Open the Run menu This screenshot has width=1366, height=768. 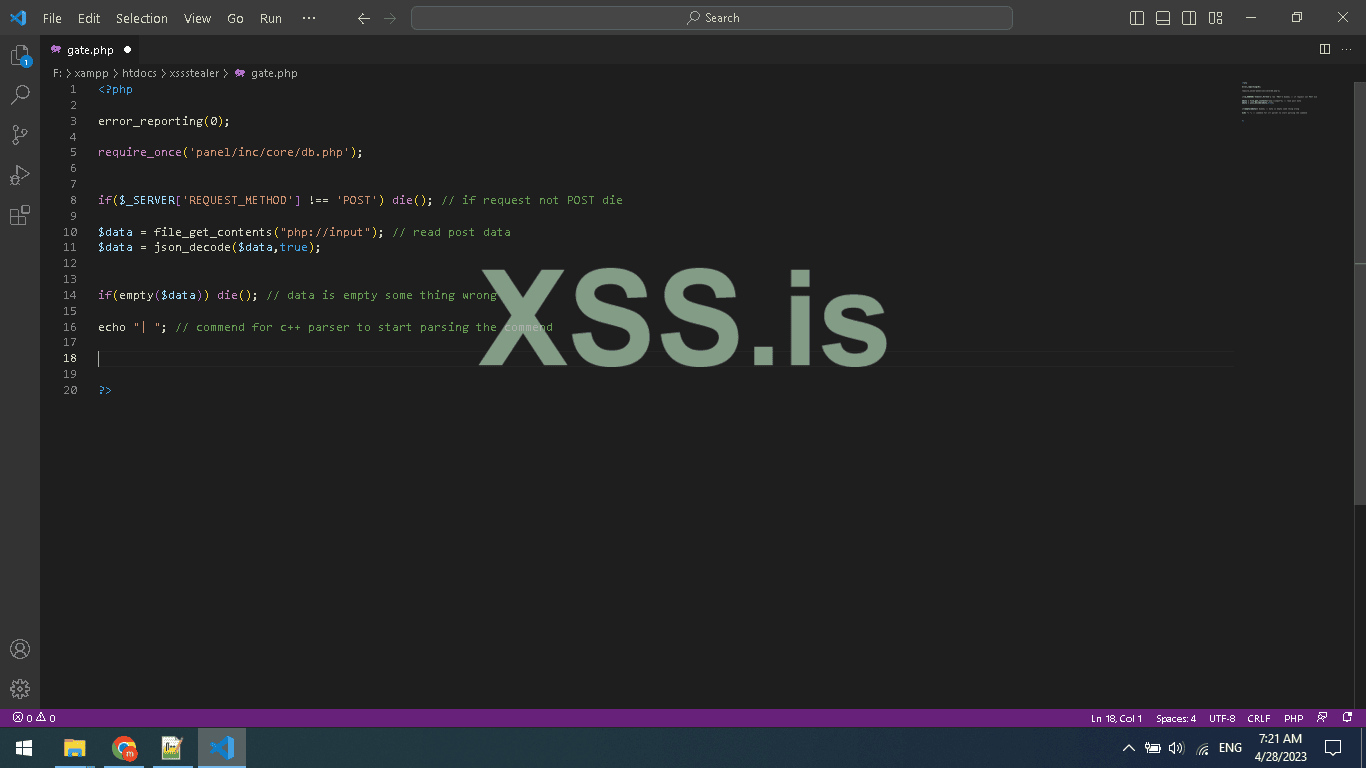pos(271,18)
